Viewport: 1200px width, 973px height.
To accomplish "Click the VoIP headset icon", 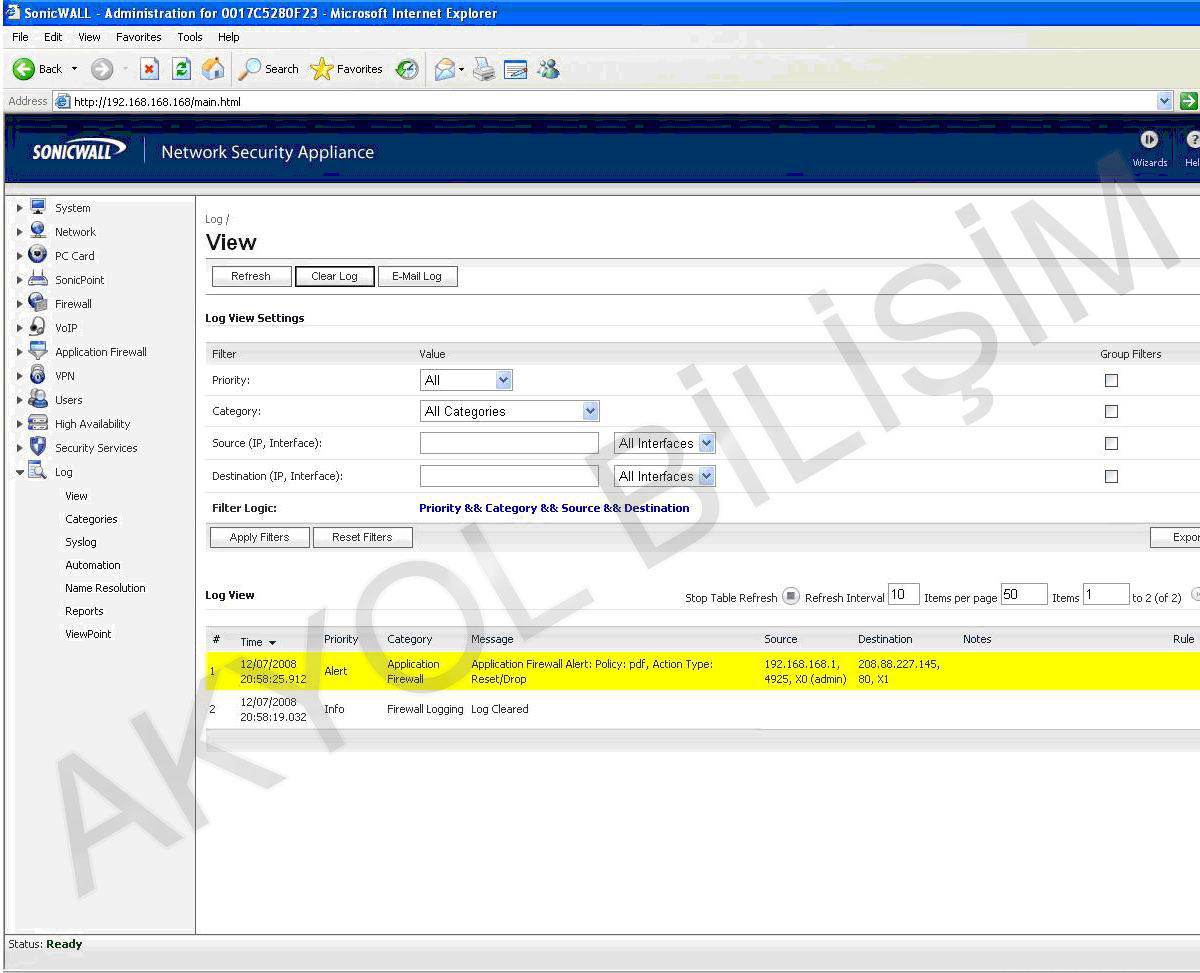I will [x=38, y=327].
